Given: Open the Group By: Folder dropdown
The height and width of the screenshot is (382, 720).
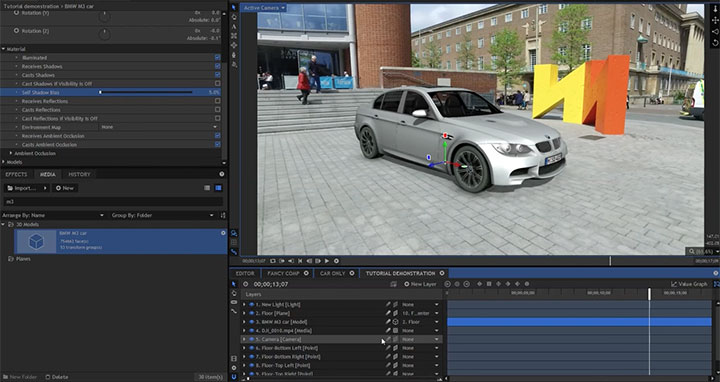Looking at the screenshot, I should click(x=163, y=215).
